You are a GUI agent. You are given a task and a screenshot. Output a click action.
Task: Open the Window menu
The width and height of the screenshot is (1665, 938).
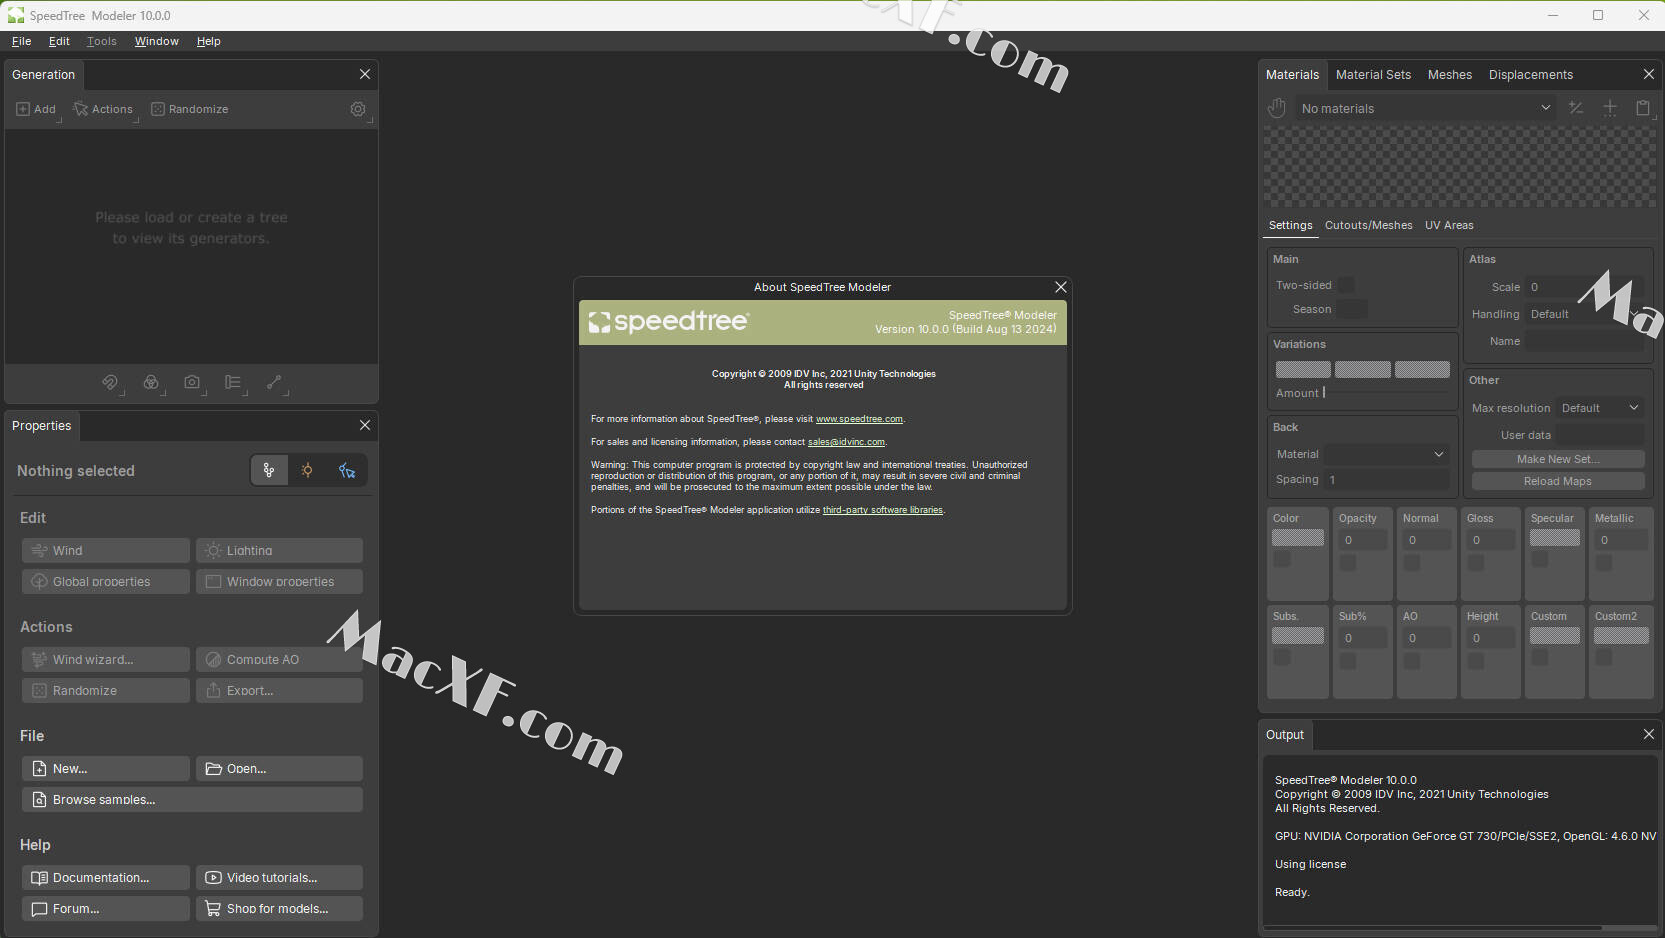156,41
